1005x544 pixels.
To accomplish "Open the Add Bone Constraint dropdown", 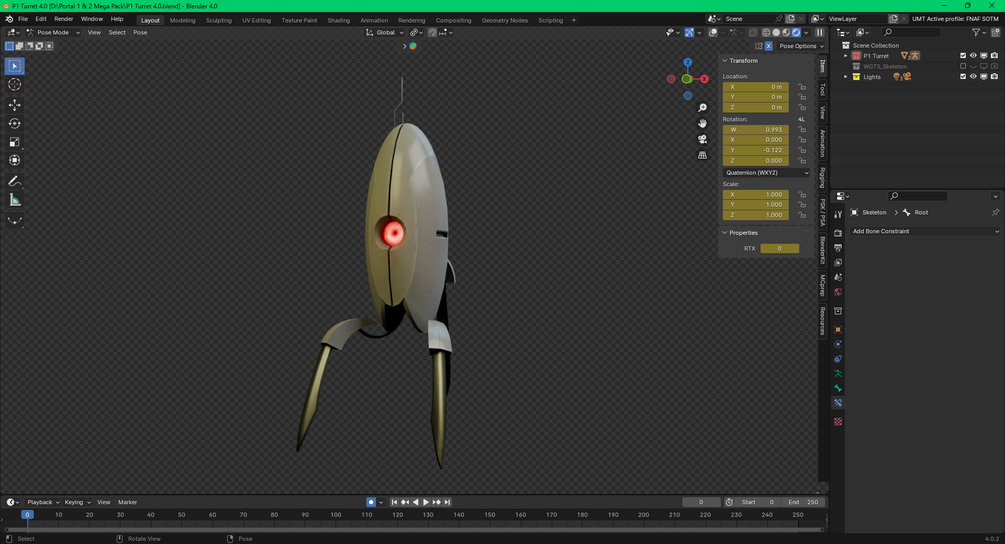I will tap(925, 231).
